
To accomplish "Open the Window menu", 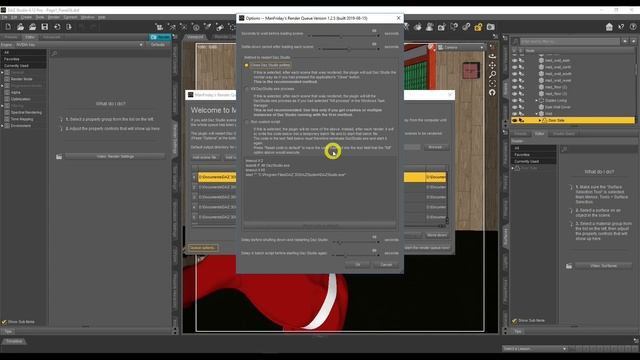I will point(87,18).
